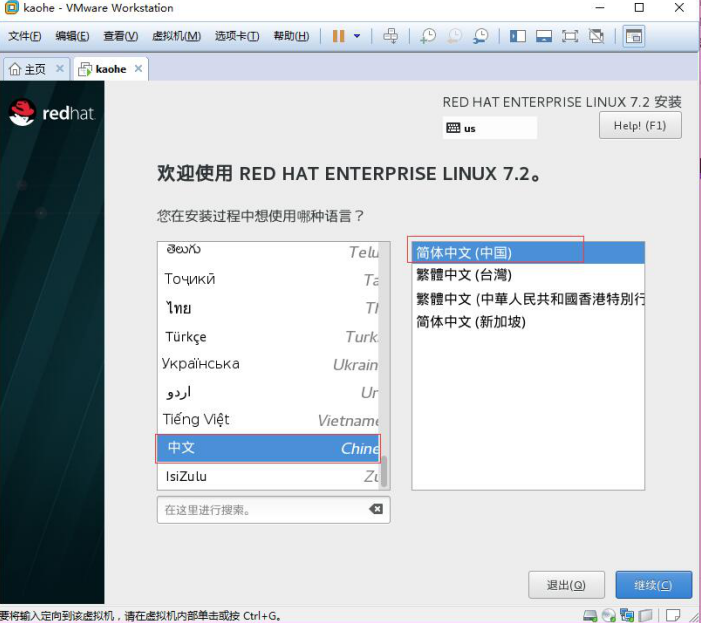The image size is (701, 623).
Task: Revert to the previous snapshot
Action: (x=455, y=36)
